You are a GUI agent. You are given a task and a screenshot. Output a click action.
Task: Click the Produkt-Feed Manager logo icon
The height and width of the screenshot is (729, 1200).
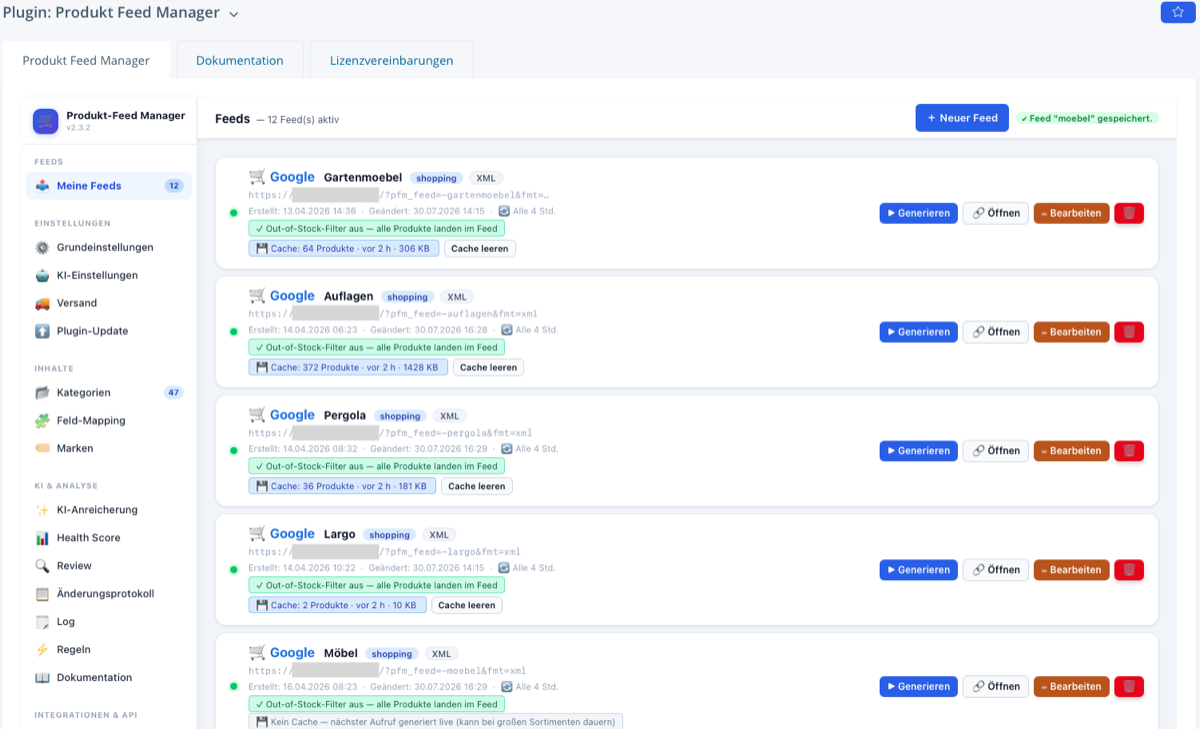[45, 121]
